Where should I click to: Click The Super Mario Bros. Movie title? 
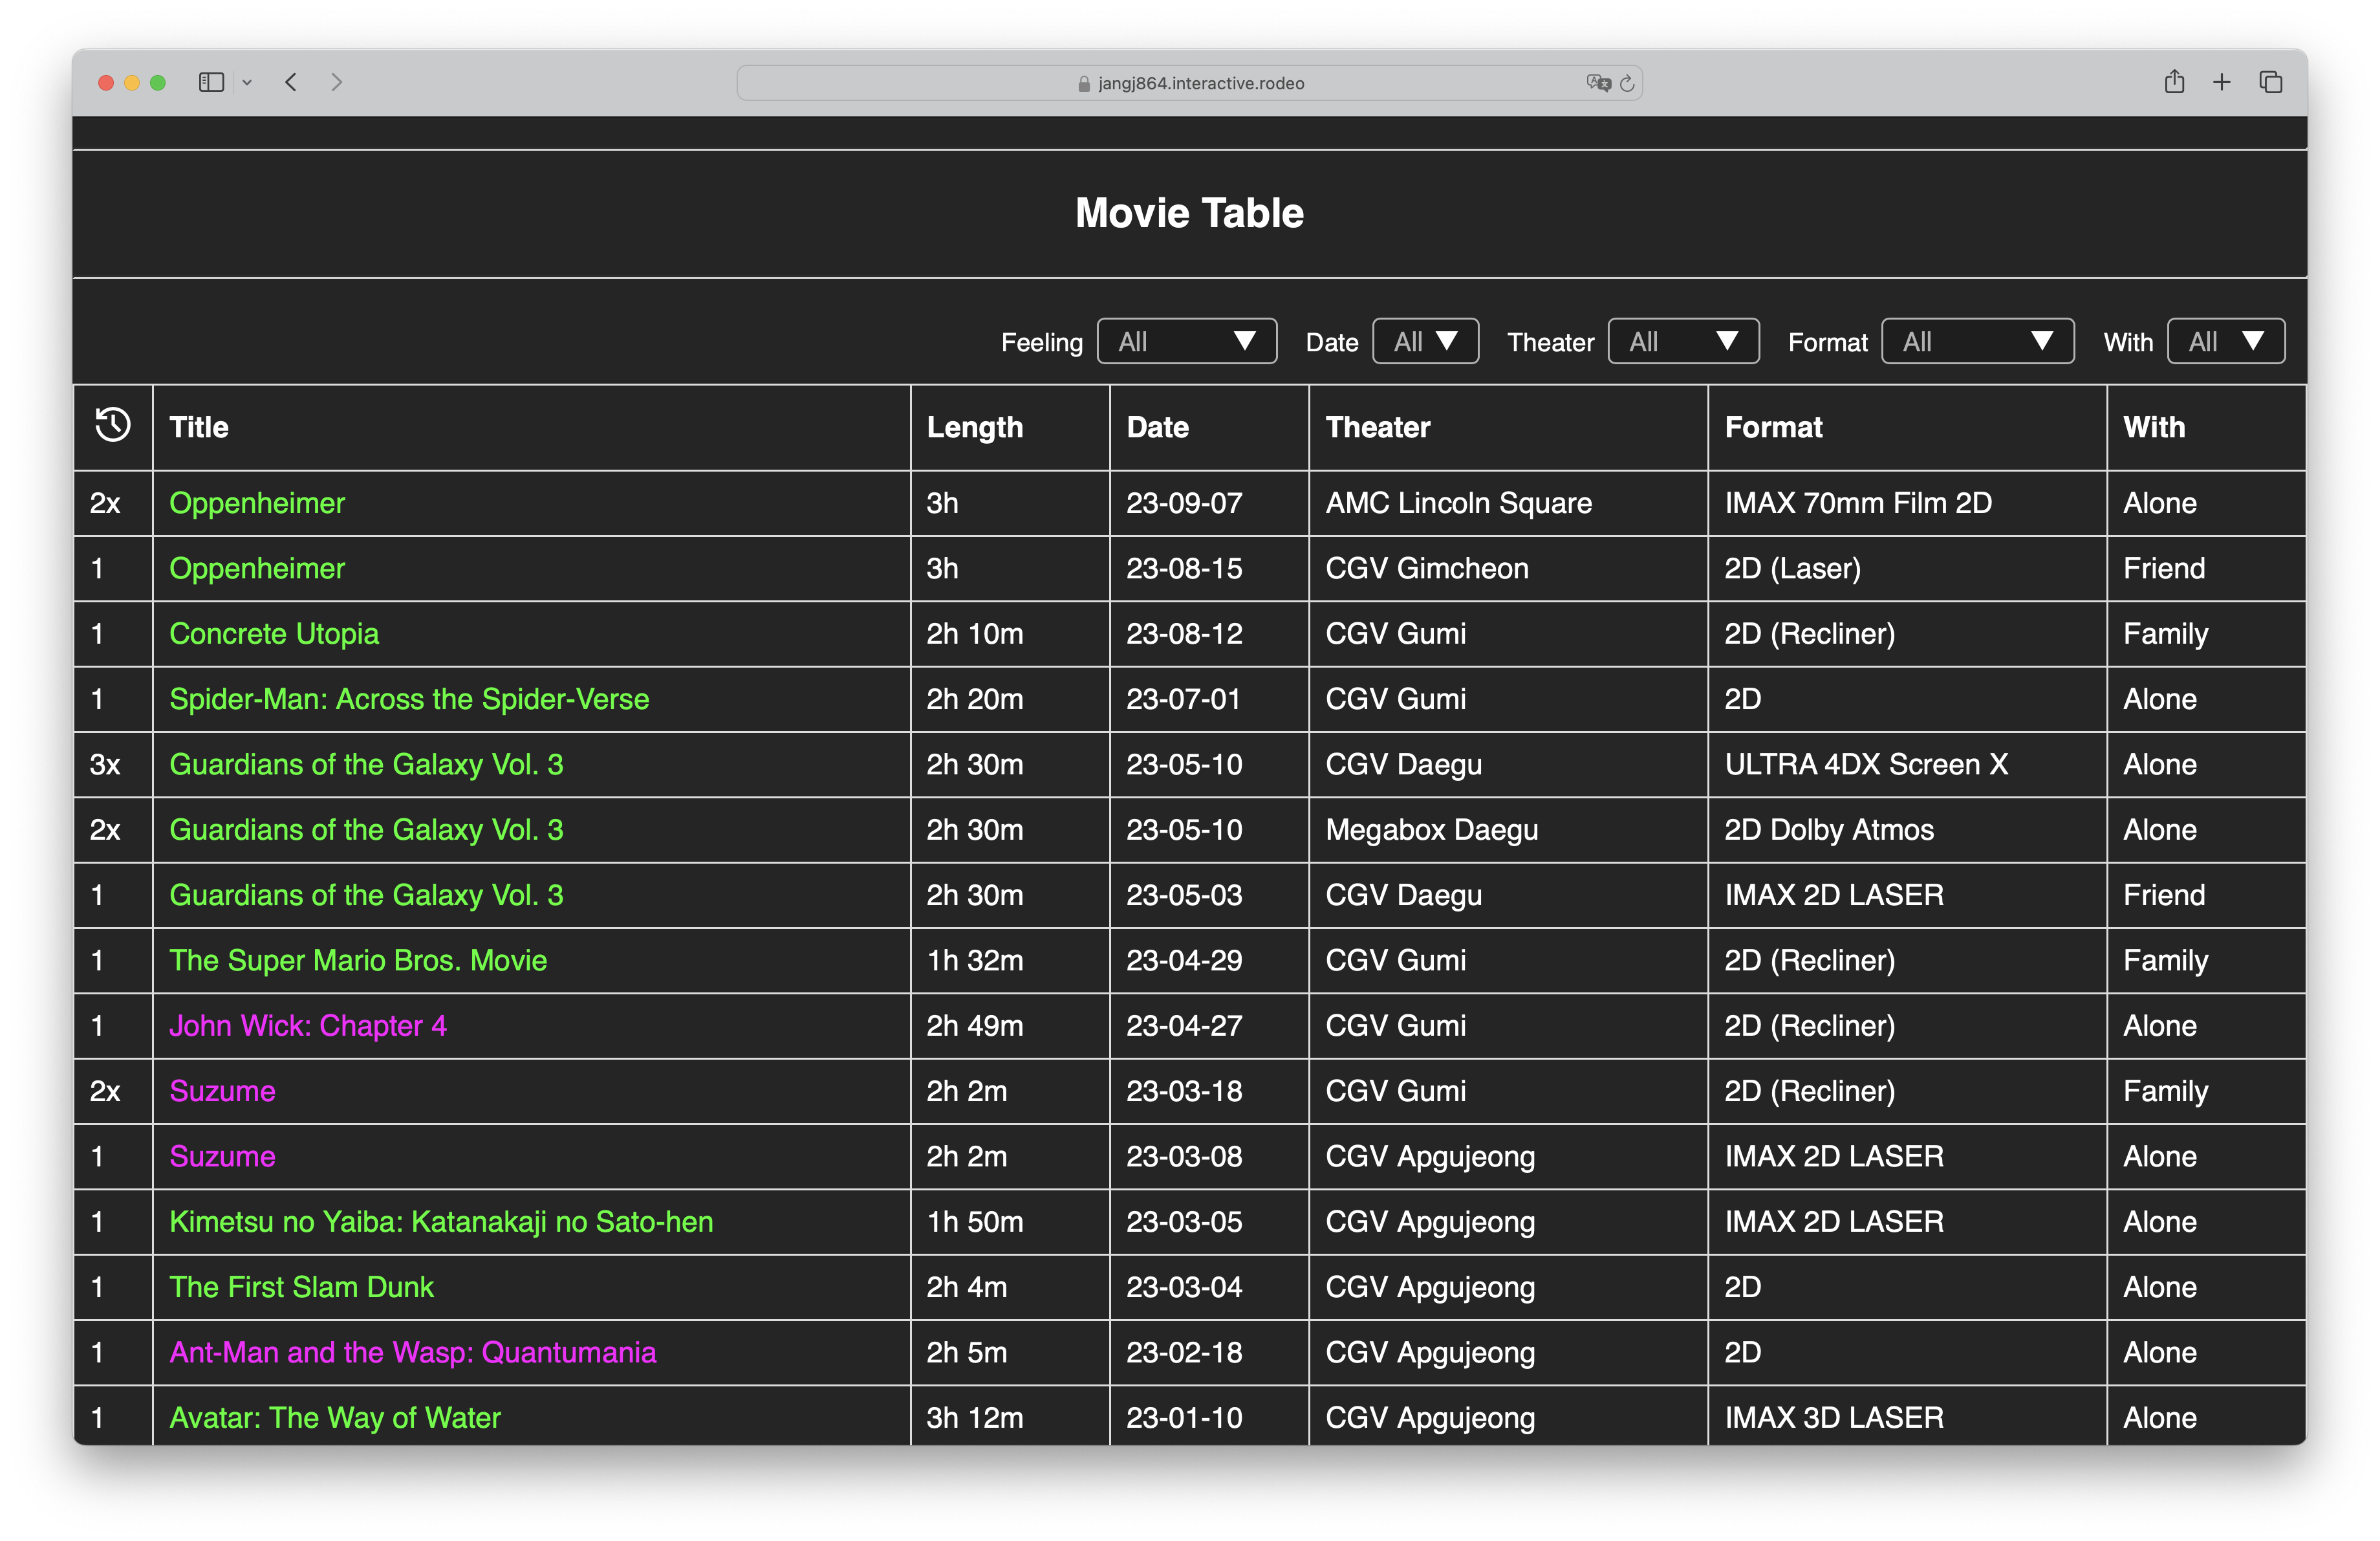358,960
